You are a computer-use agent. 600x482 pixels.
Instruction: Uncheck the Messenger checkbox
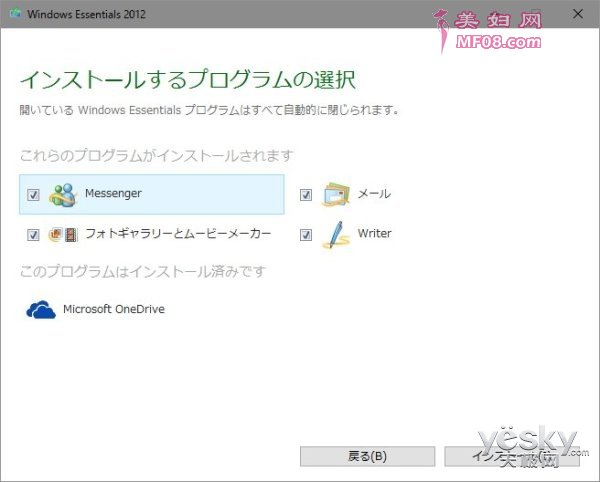(x=33, y=195)
